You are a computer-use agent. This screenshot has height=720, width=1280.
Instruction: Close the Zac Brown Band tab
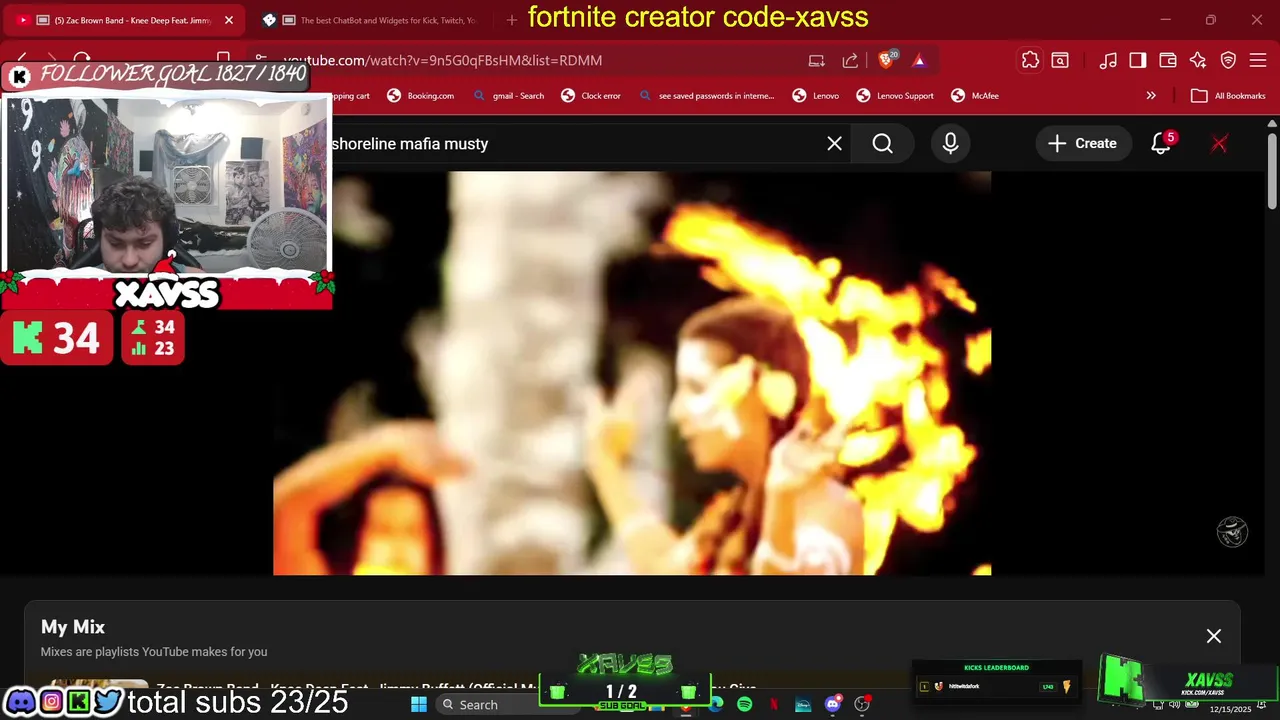pyautogui.click(x=228, y=20)
